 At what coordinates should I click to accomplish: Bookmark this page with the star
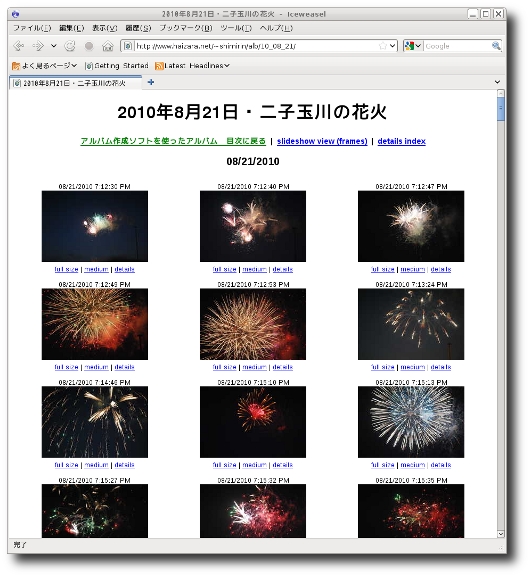pos(382,46)
